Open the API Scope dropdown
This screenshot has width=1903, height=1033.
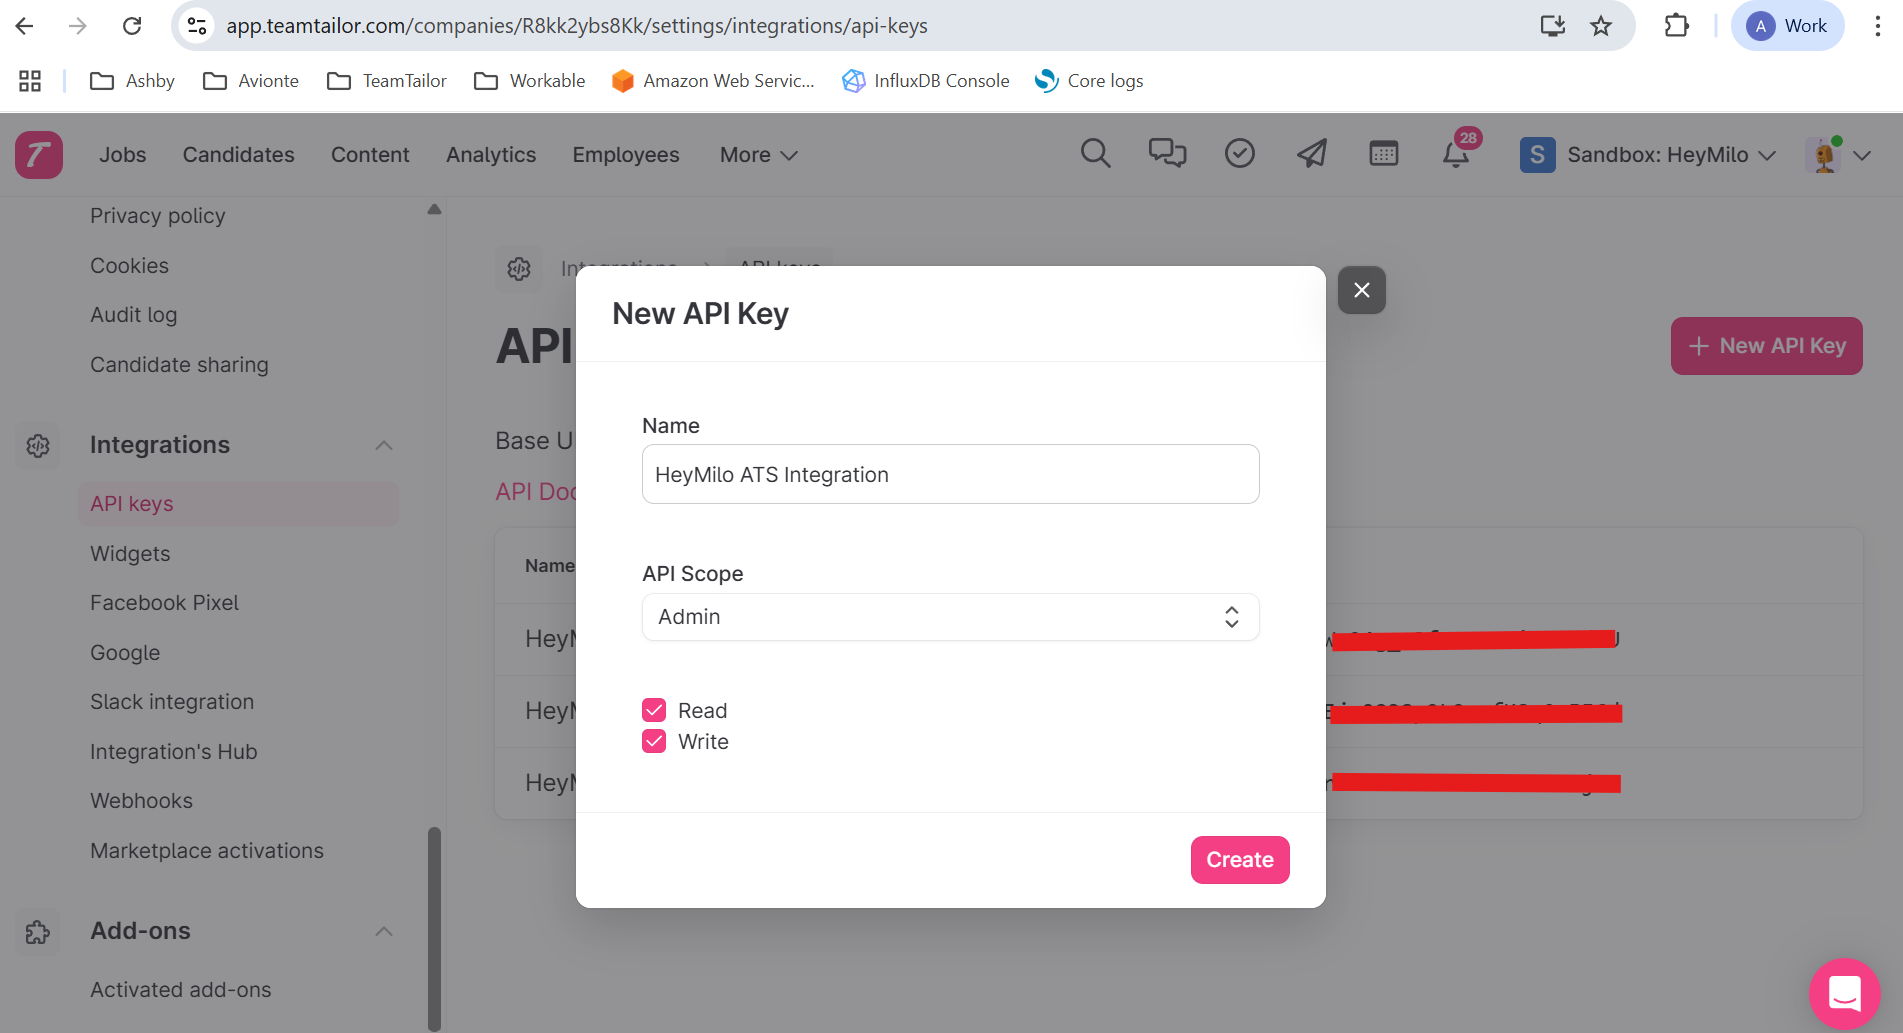click(x=950, y=617)
